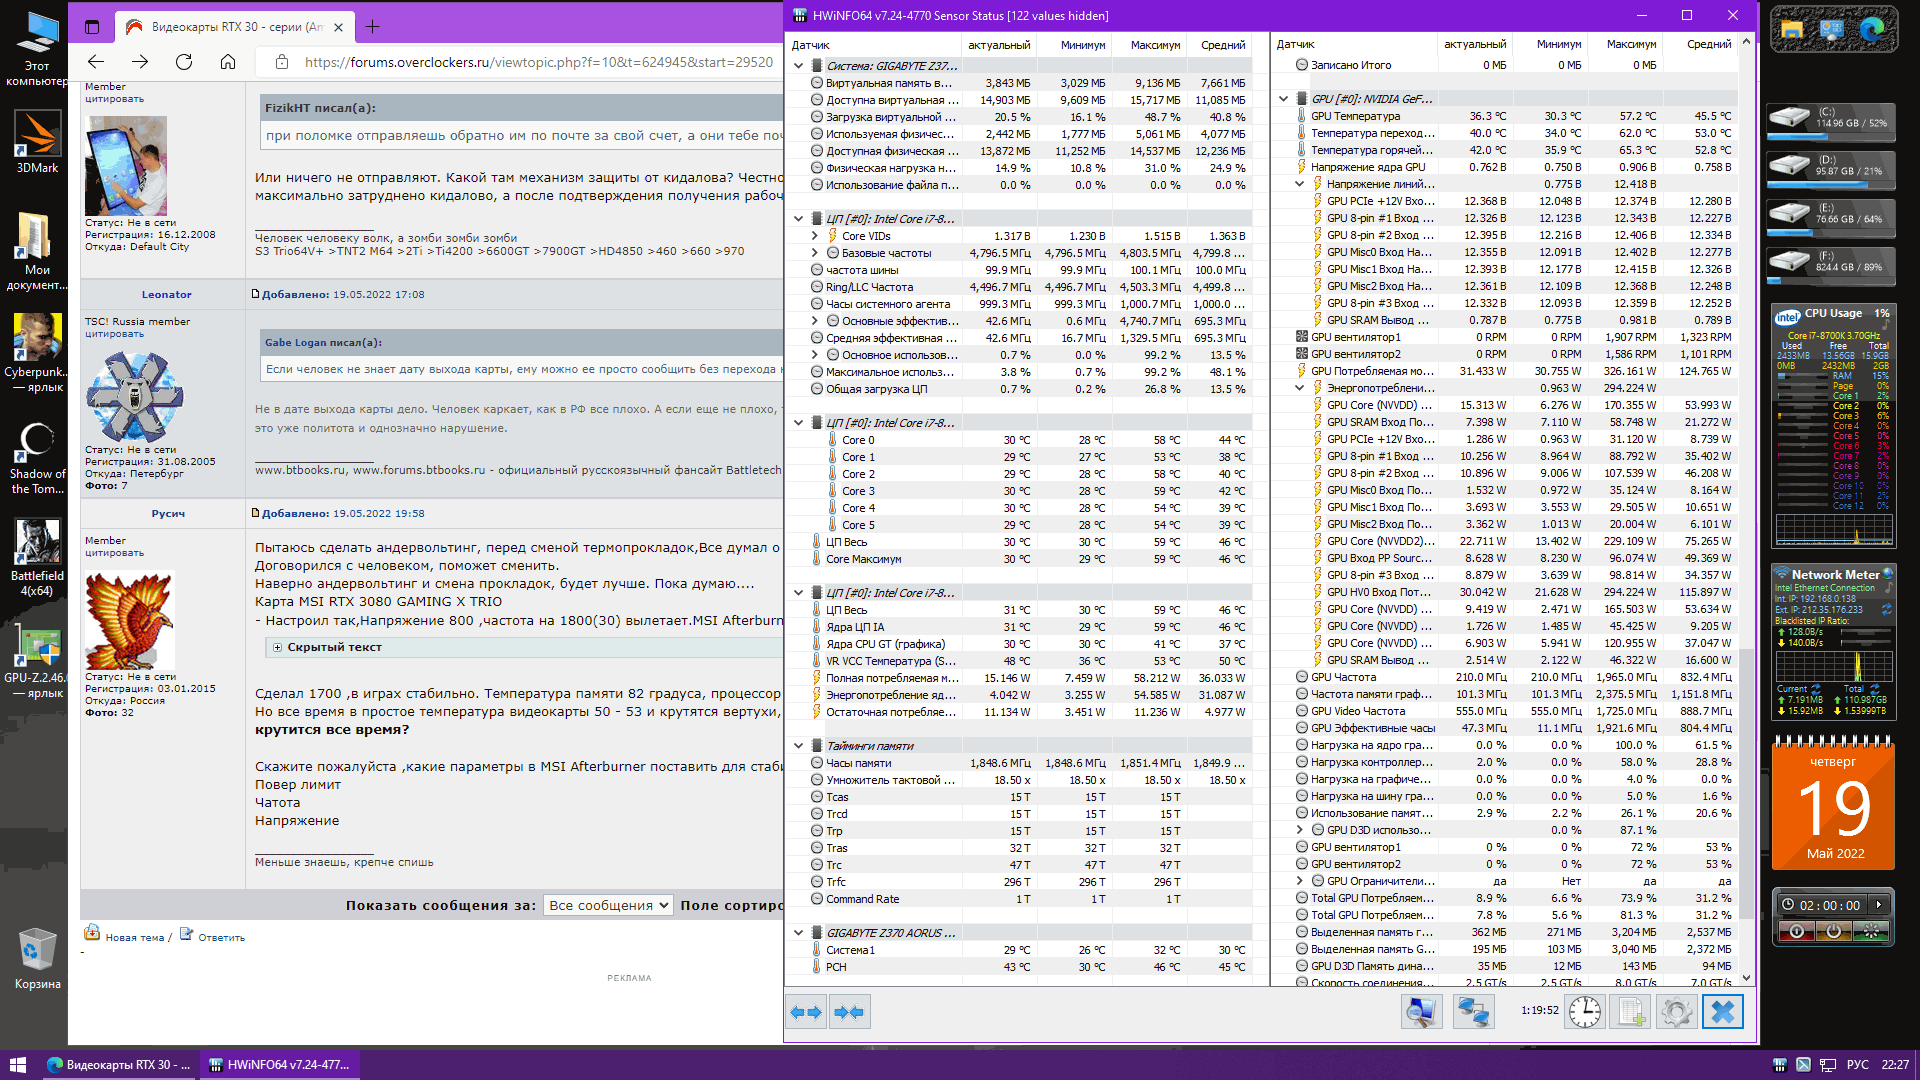Image resolution: width=1920 pixels, height=1080 pixels.
Task: Open HWiNFO64 from the Windows taskbar
Action: pyautogui.click(x=280, y=1065)
